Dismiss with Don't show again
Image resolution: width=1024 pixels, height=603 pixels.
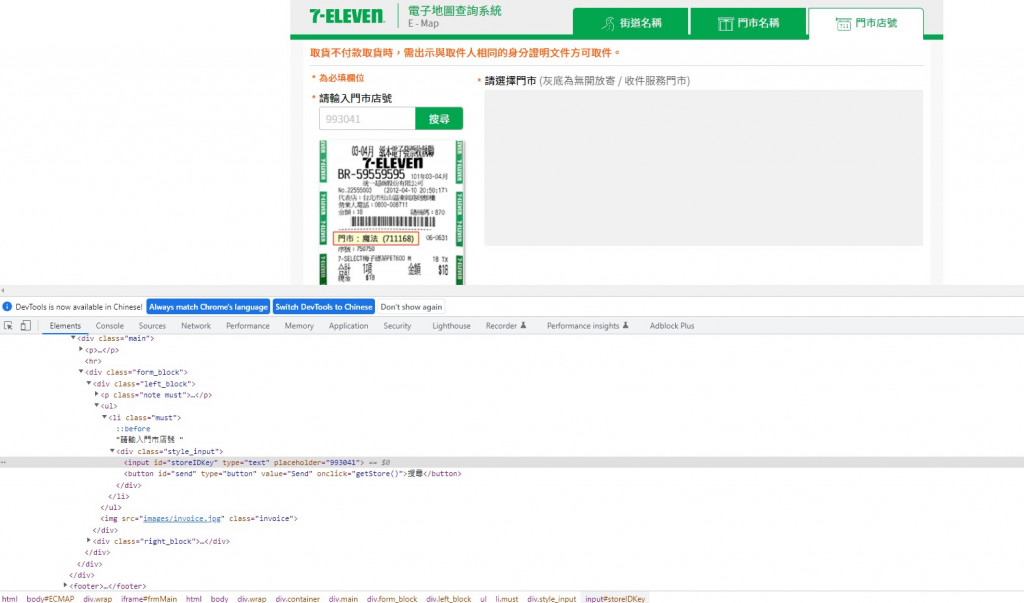coord(411,306)
